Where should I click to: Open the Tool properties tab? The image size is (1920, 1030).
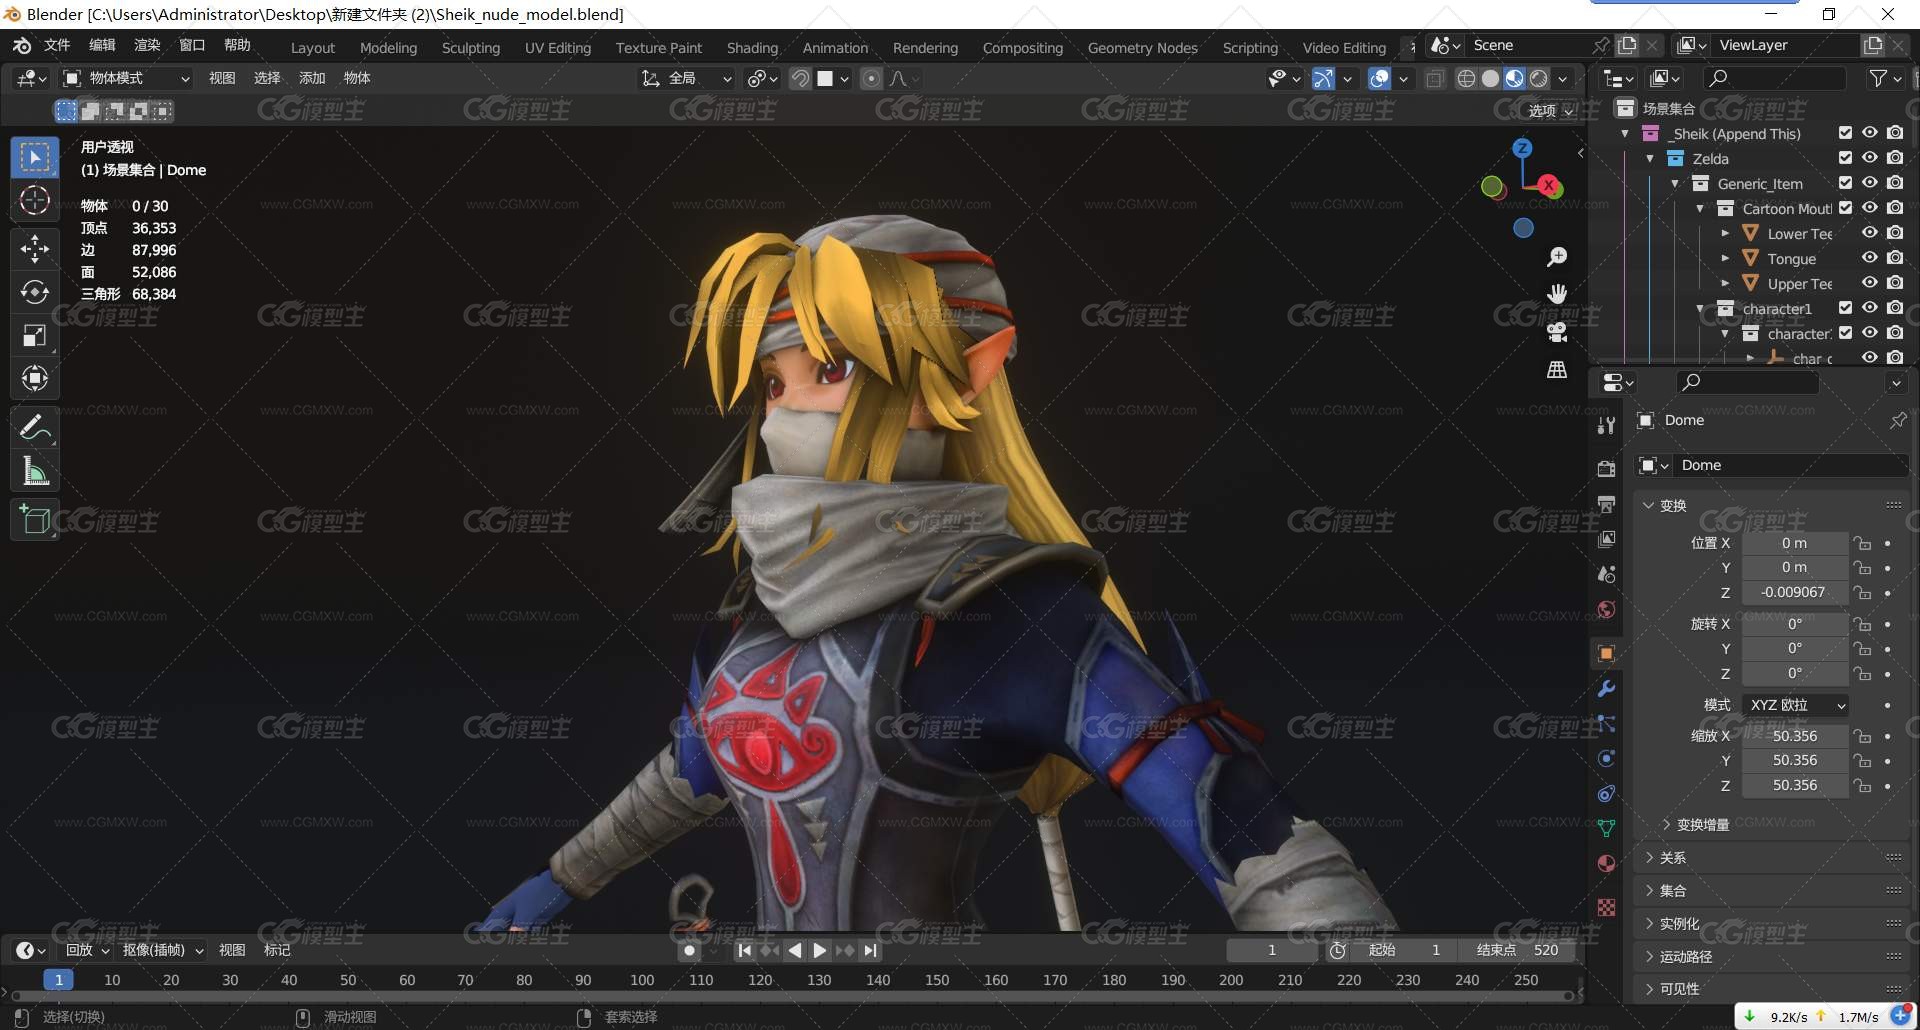click(1607, 425)
